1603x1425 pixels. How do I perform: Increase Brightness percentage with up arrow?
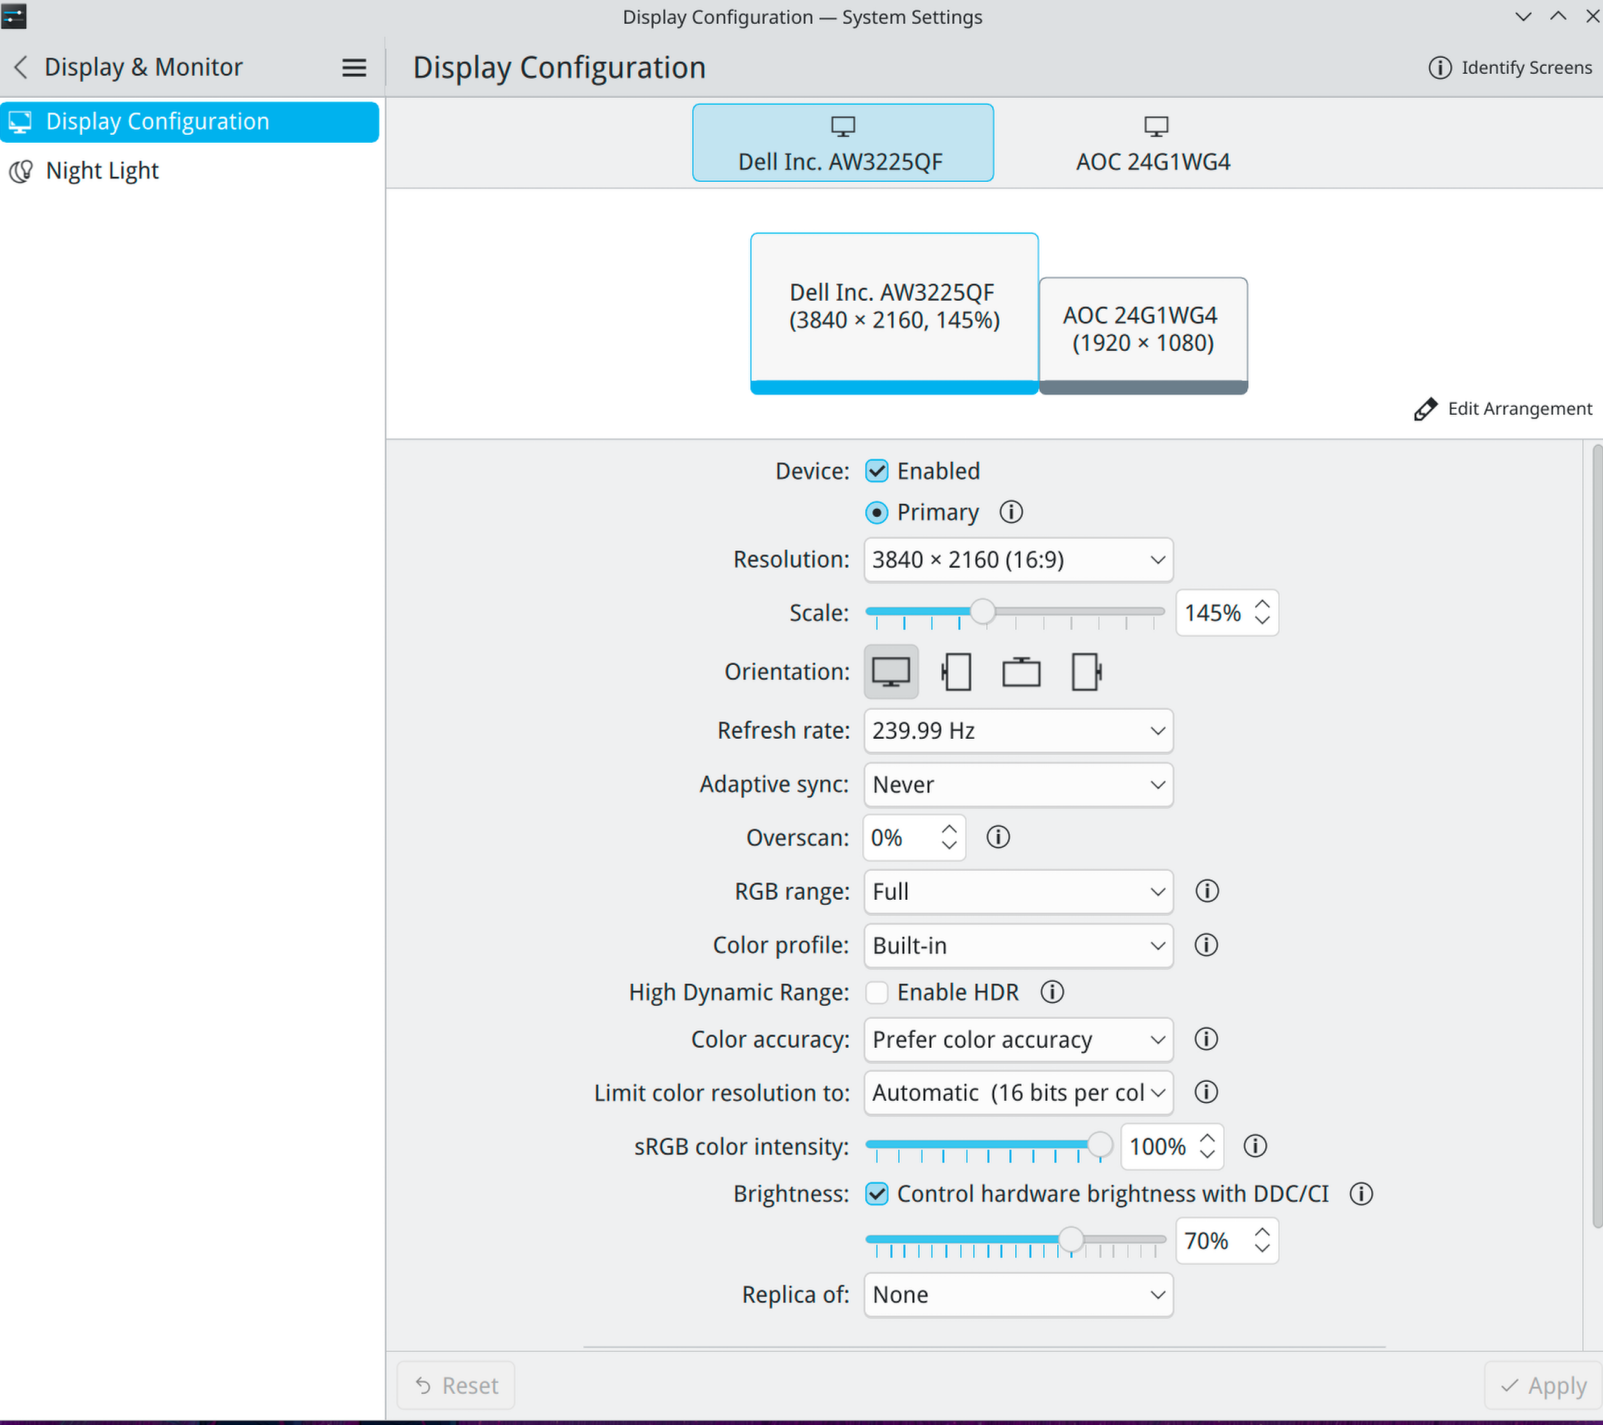[1262, 1232]
